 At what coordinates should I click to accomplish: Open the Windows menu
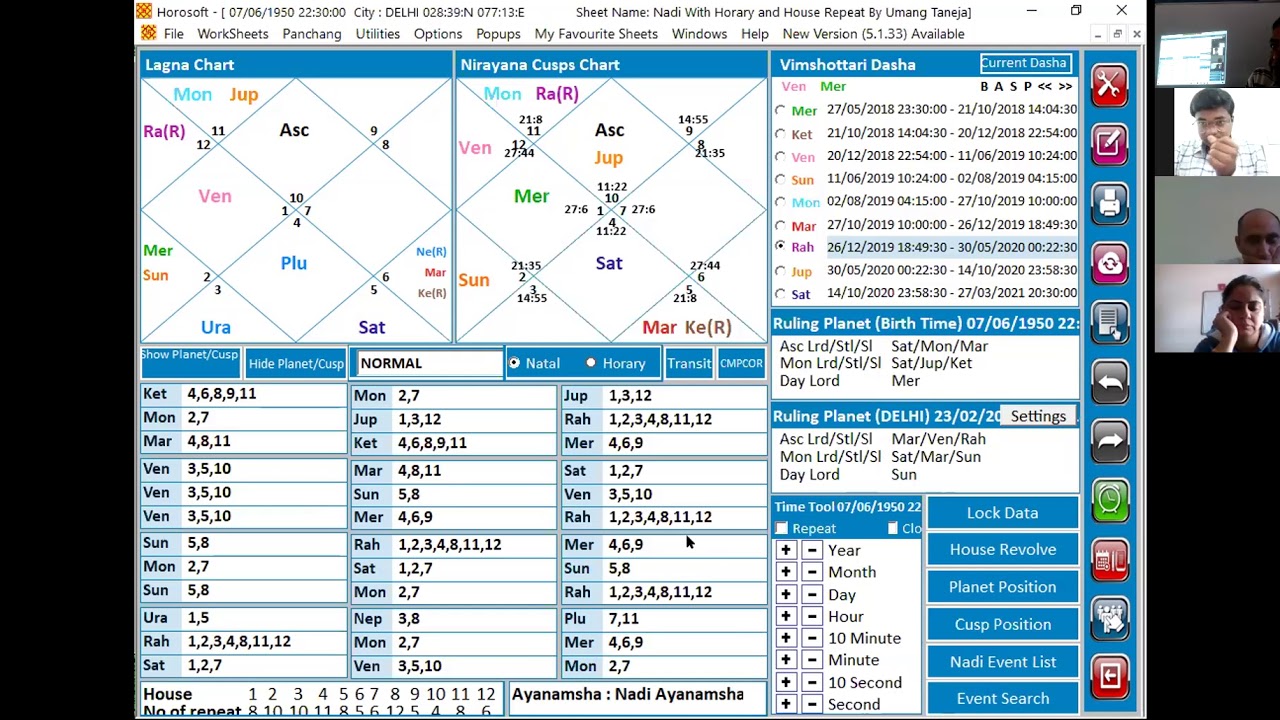pos(699,34)
